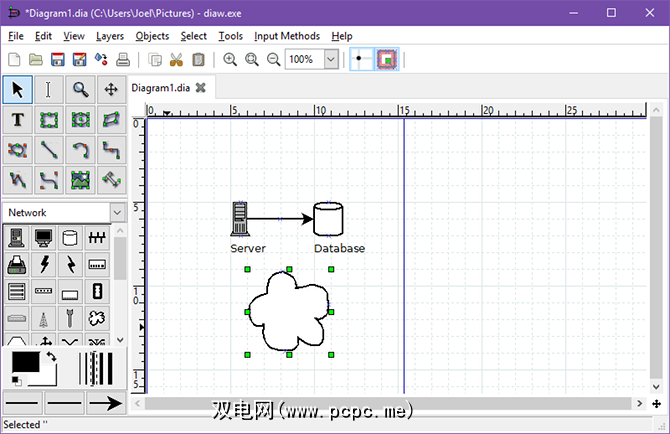The width and height of the screenshot is (670, 434).
Task: Swap foreground and background colors
Action: pyautogui.click(x=50, y=357)
